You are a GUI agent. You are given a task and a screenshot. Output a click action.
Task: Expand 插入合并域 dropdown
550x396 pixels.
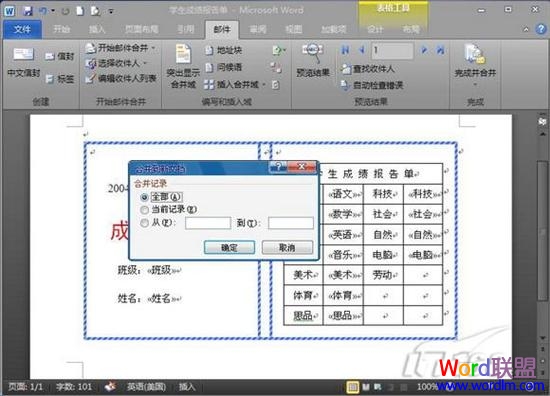[x=235, y=85]
